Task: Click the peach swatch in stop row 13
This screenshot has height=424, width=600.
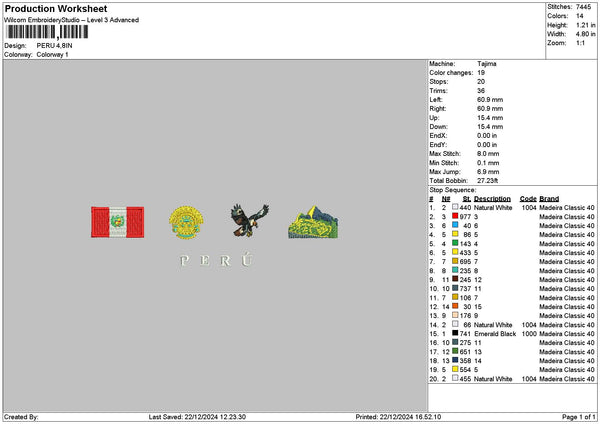Action: click(455, 315)
